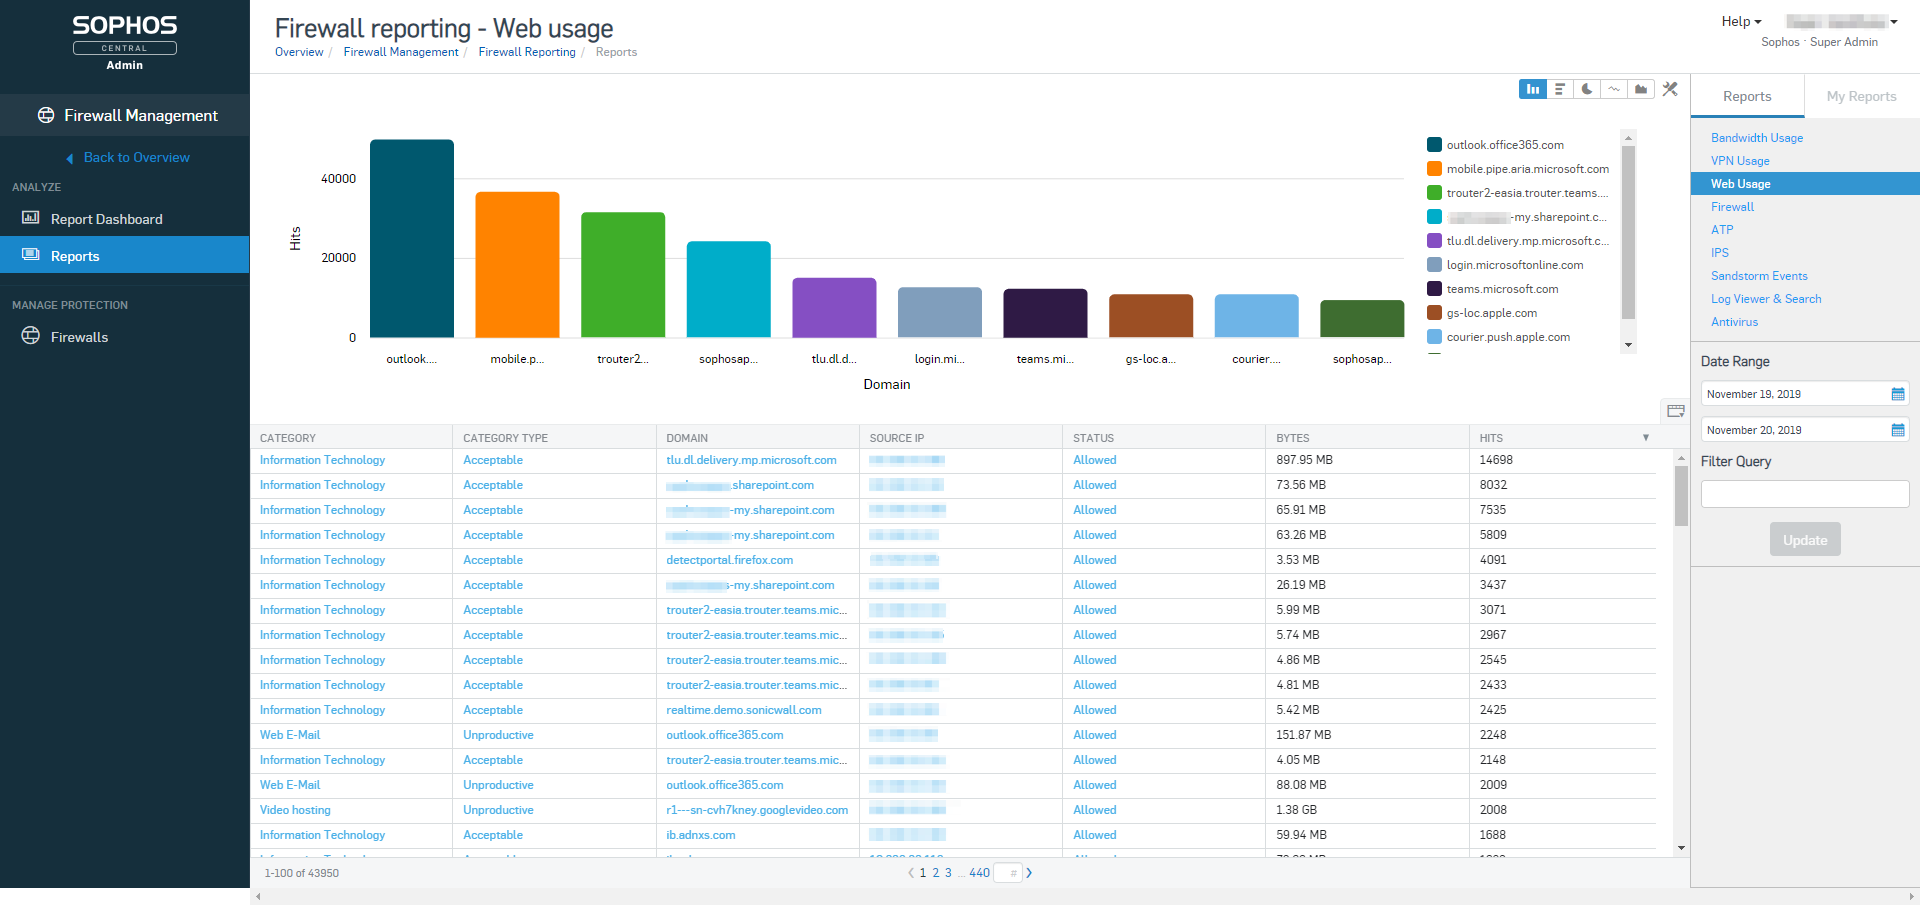Open table column chooser icon
Screen dimensions: 1920x905
click(x=1676, y=411)
